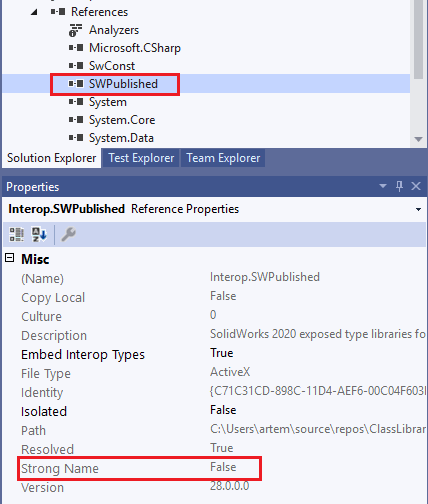Click the Microsoft.CSharp reference icon

point(76,48)
